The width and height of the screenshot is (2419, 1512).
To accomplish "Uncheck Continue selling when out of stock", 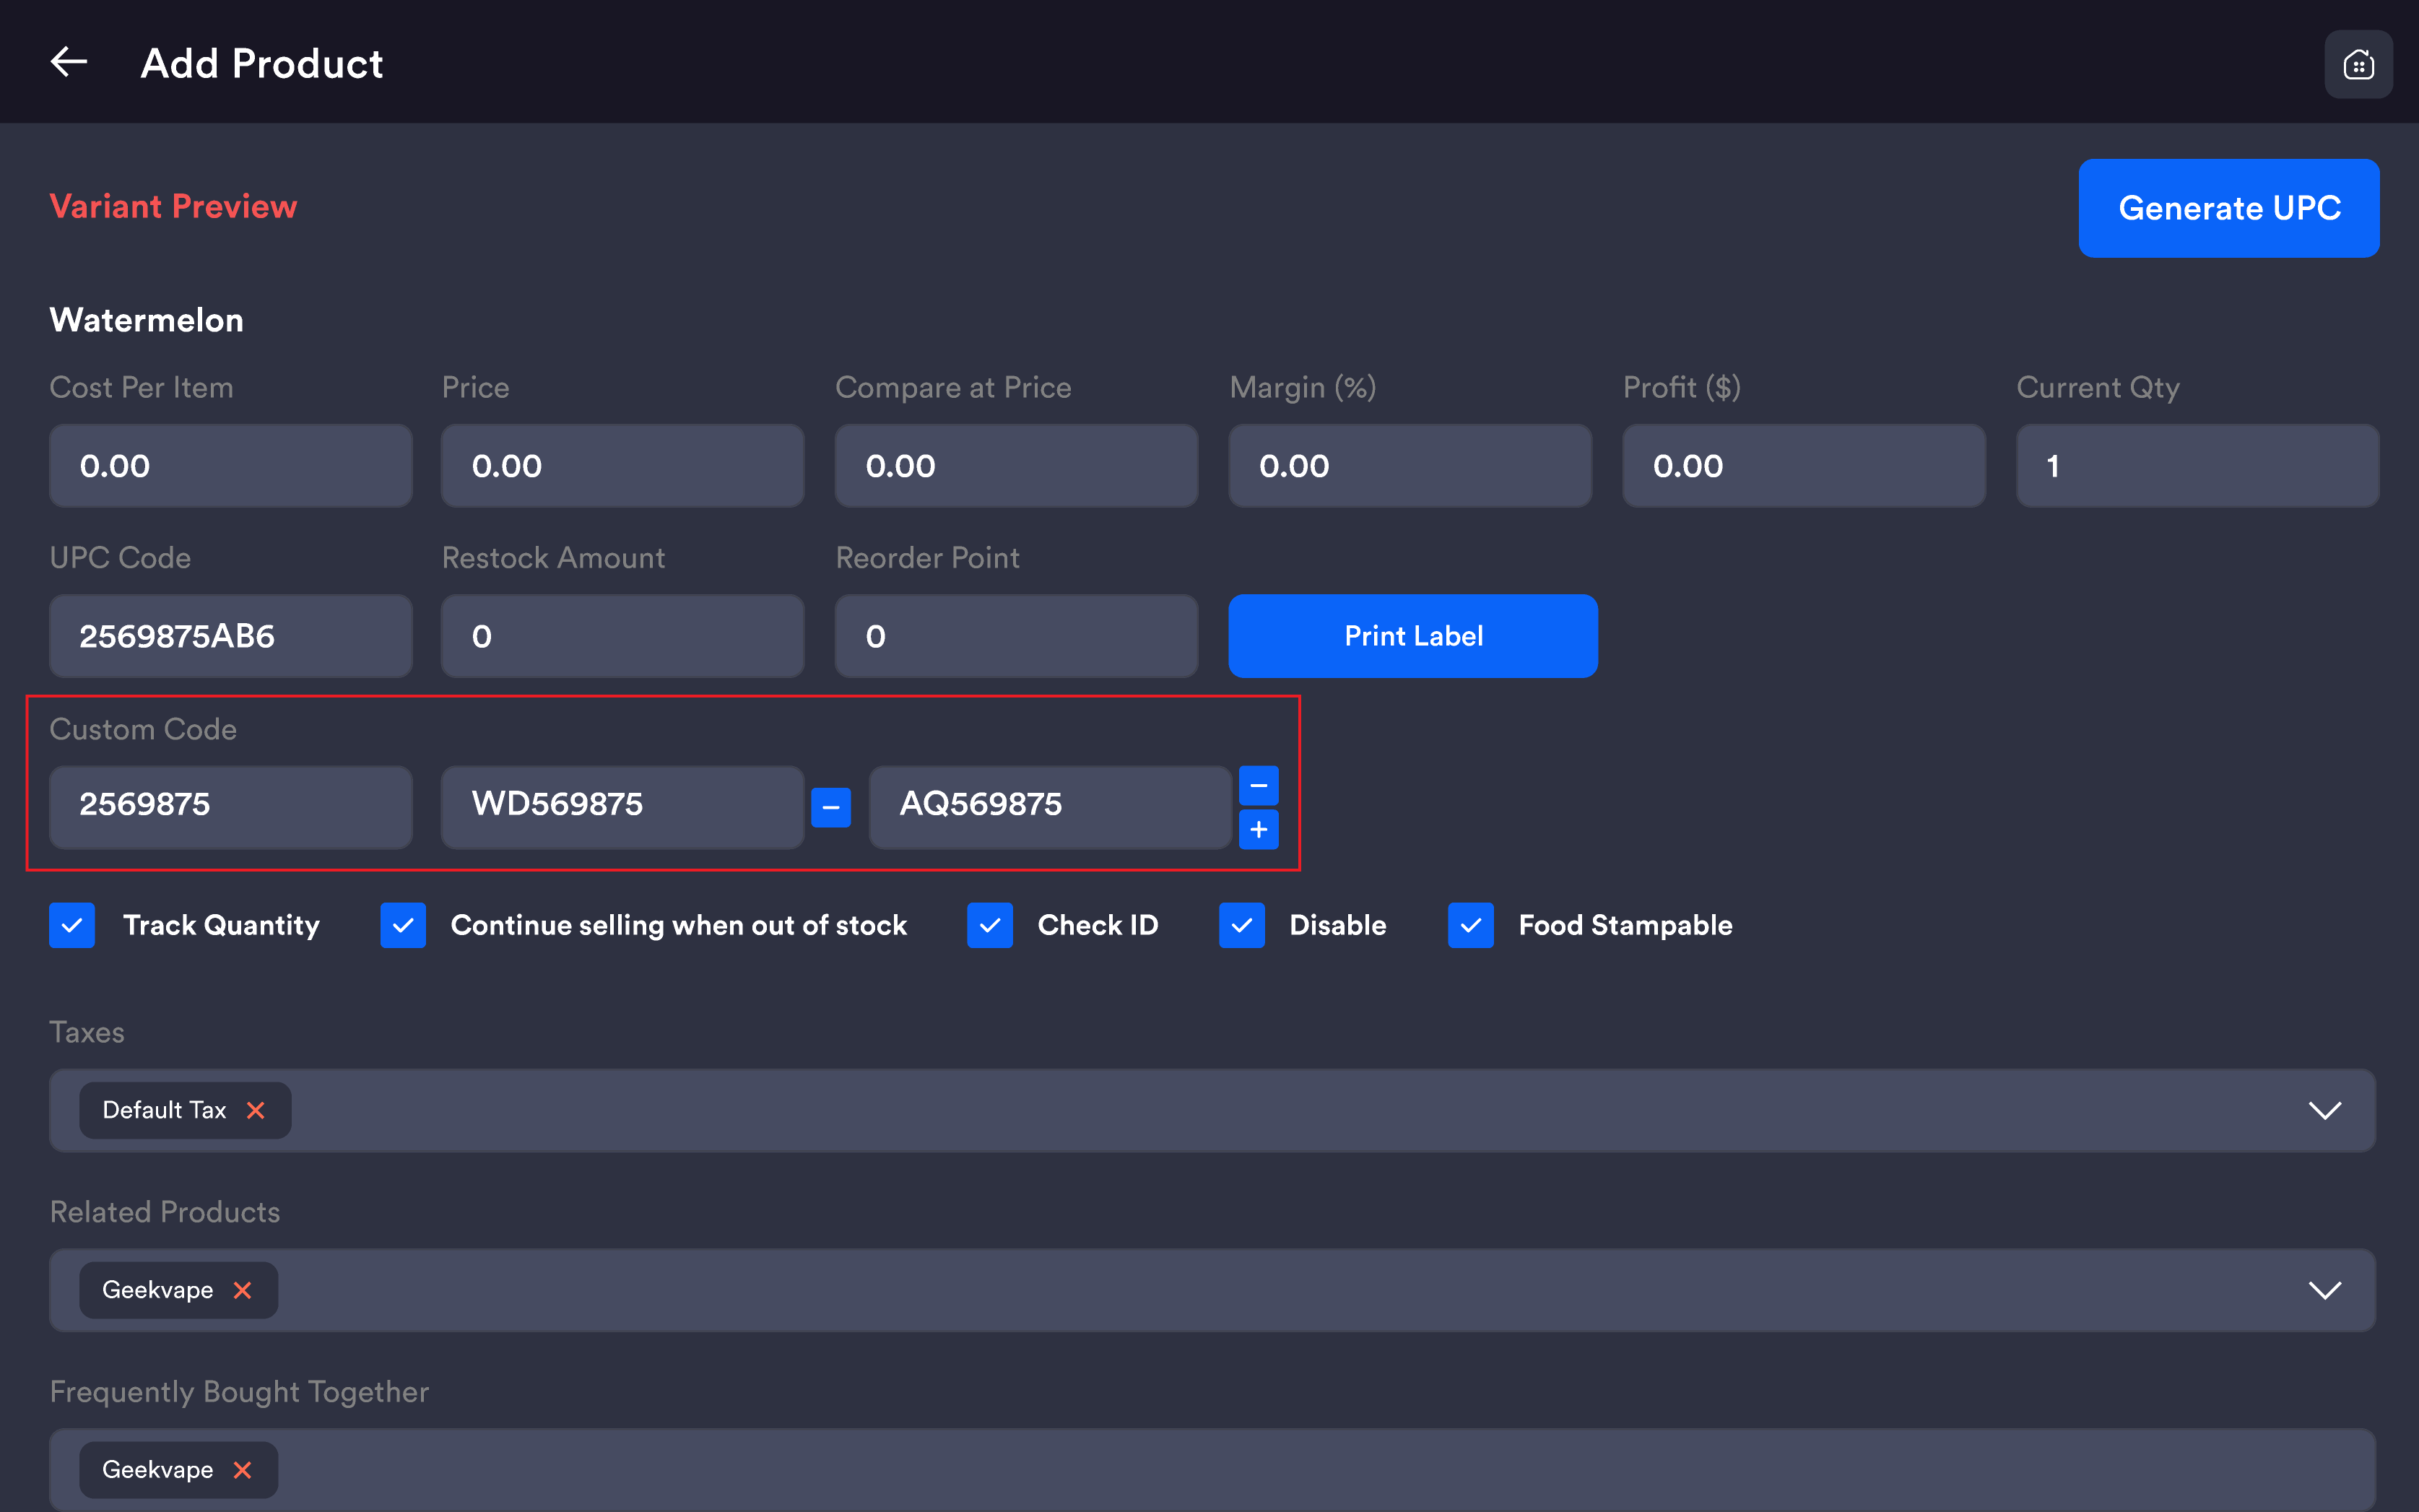I will click(403, 925).
